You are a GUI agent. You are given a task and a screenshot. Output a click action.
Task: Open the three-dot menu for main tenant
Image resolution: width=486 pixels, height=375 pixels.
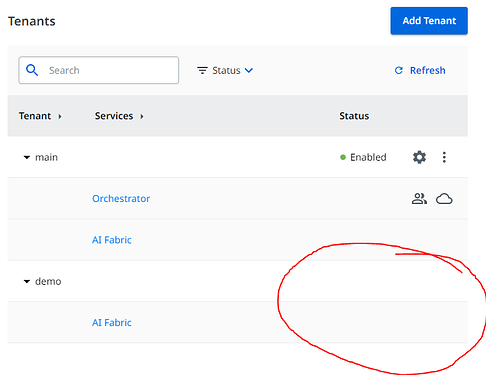click(444, 157)
